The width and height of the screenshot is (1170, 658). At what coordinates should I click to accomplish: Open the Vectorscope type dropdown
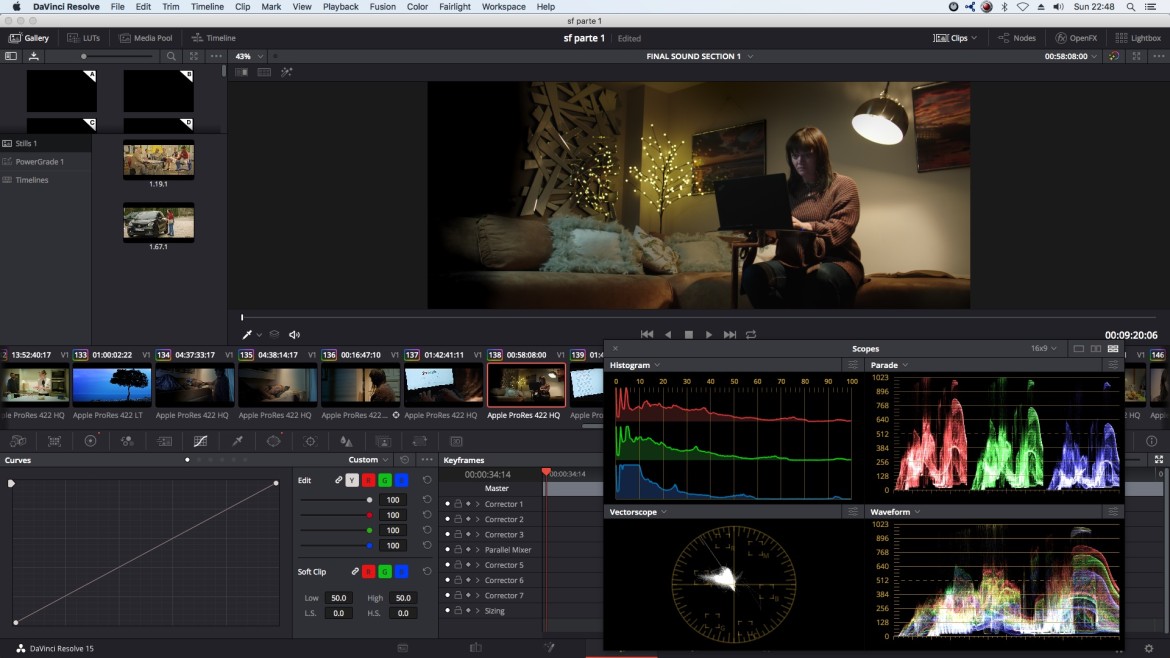coord(639,513)
